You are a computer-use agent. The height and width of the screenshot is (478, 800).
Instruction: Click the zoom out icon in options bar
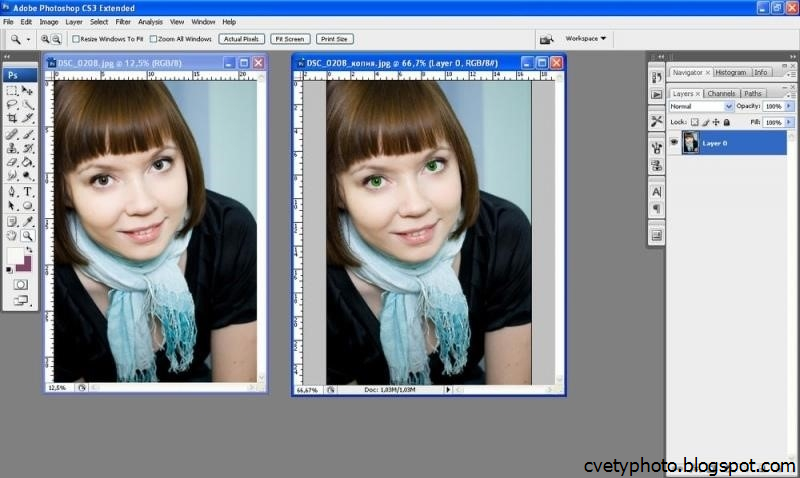[x=56, y=39]
